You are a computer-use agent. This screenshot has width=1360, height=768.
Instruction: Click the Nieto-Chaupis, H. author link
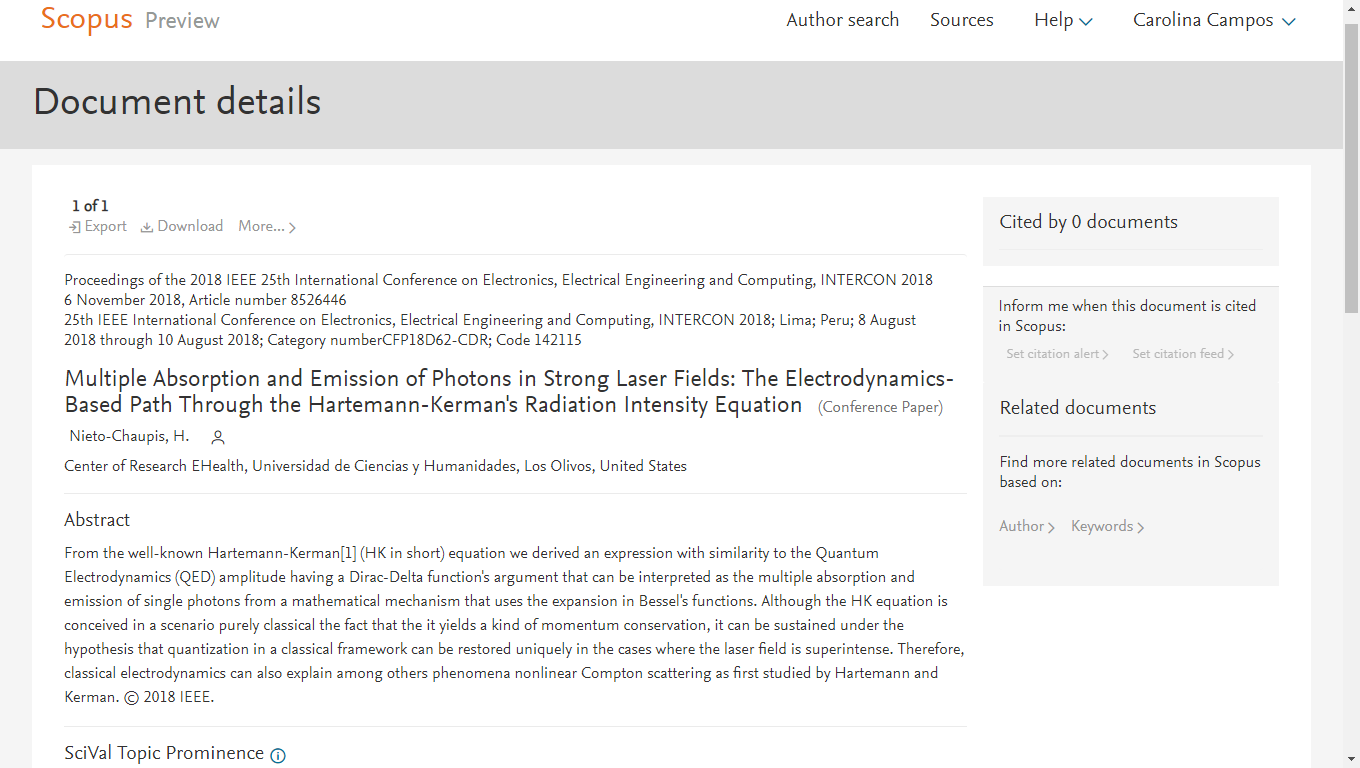[129, 436]
